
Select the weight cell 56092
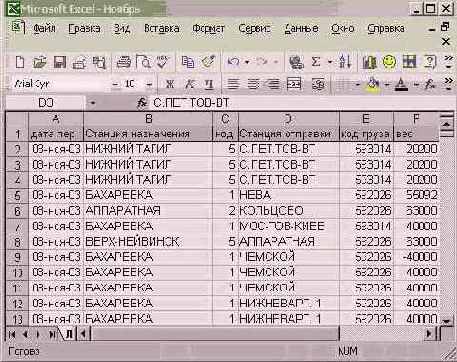416,195
